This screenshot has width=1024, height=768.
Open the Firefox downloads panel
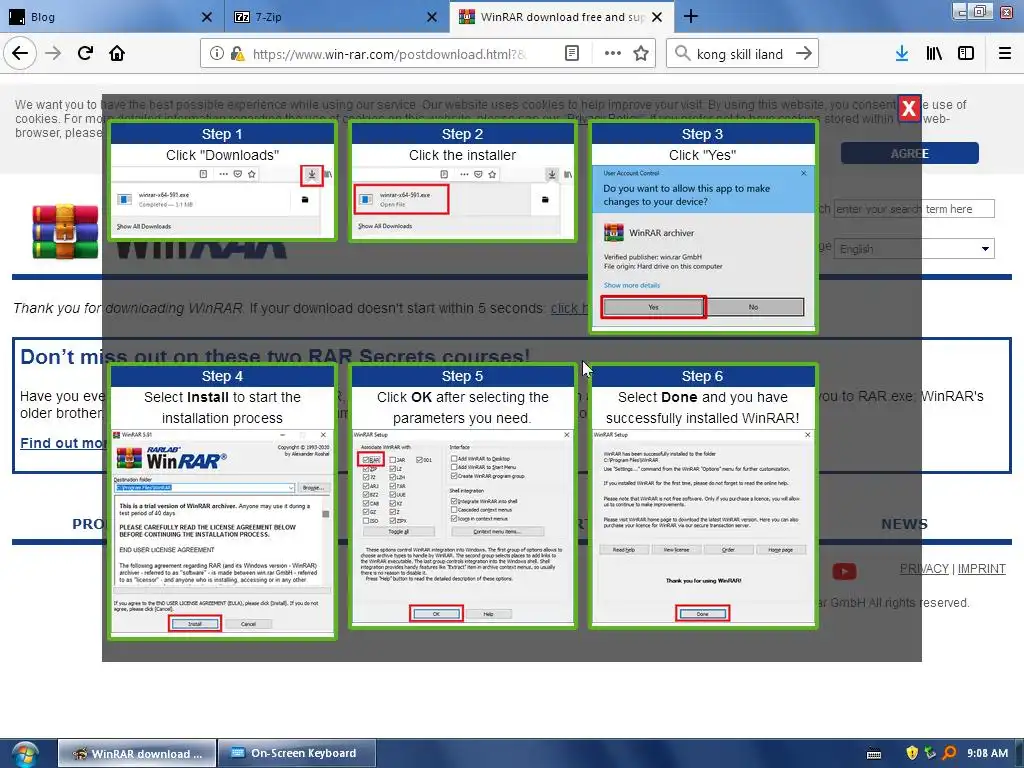tap(902, 54)
